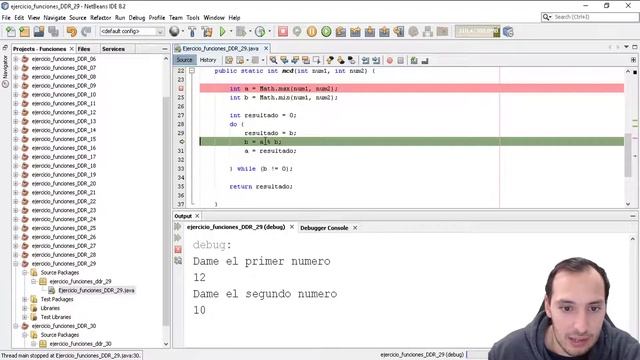This screenshot has height=360, width=640.
Task: Run the project with the green play icon
Action: pos(222,31)
